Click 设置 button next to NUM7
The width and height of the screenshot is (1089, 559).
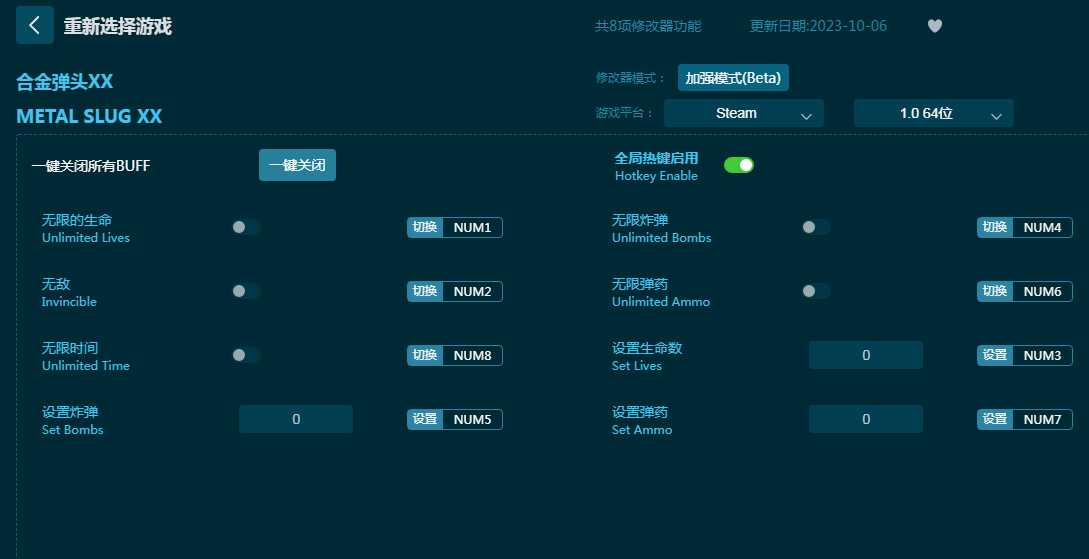tap(995, 419)
